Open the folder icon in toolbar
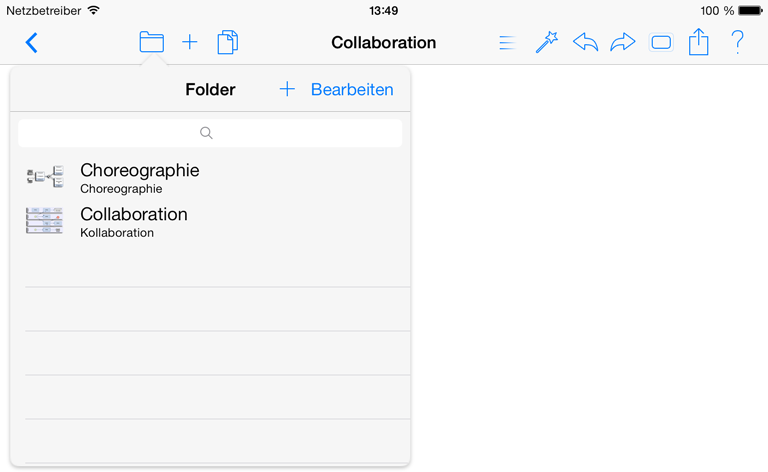Image resolution: width=768 pixels, height=472 pixels. [151, 42]
